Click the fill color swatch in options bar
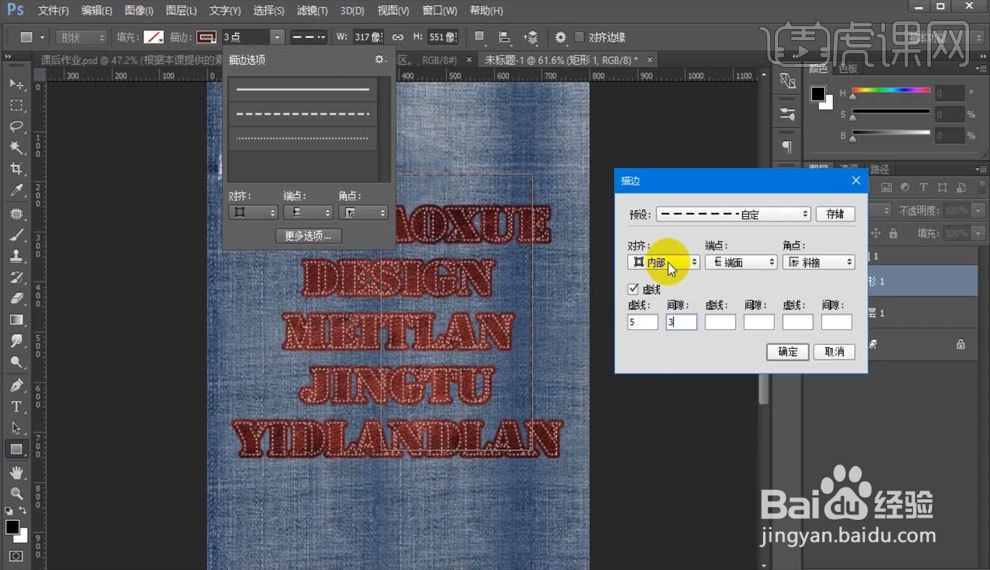 coord(153,37)
